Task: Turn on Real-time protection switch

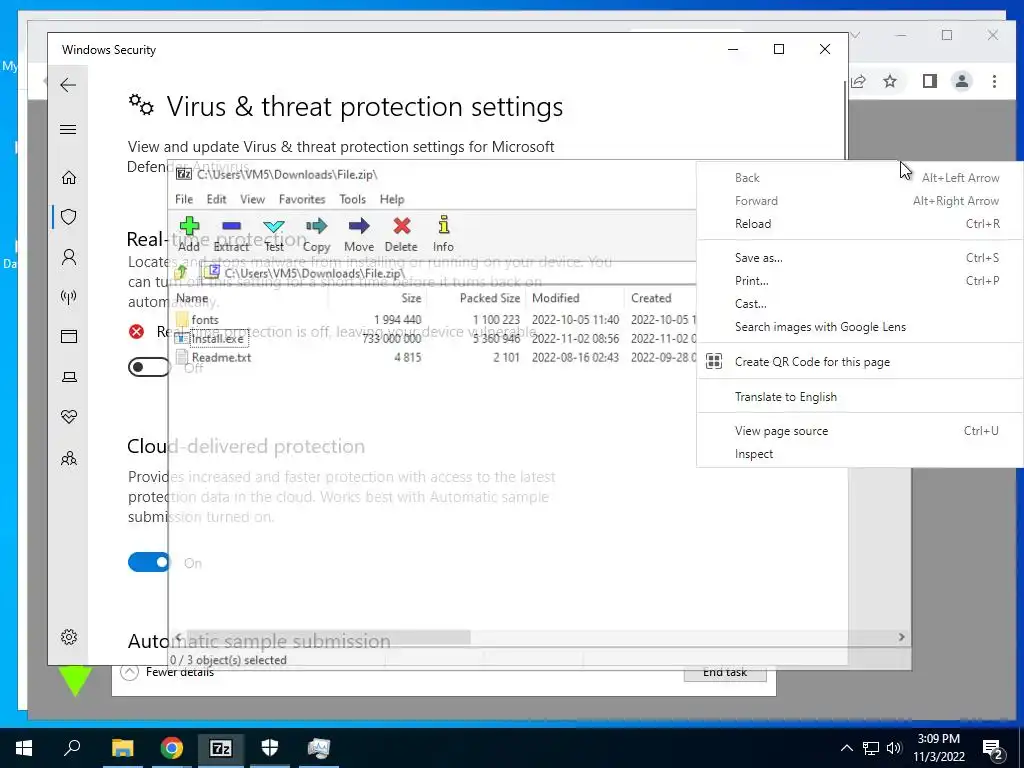Action: (148, 367)
